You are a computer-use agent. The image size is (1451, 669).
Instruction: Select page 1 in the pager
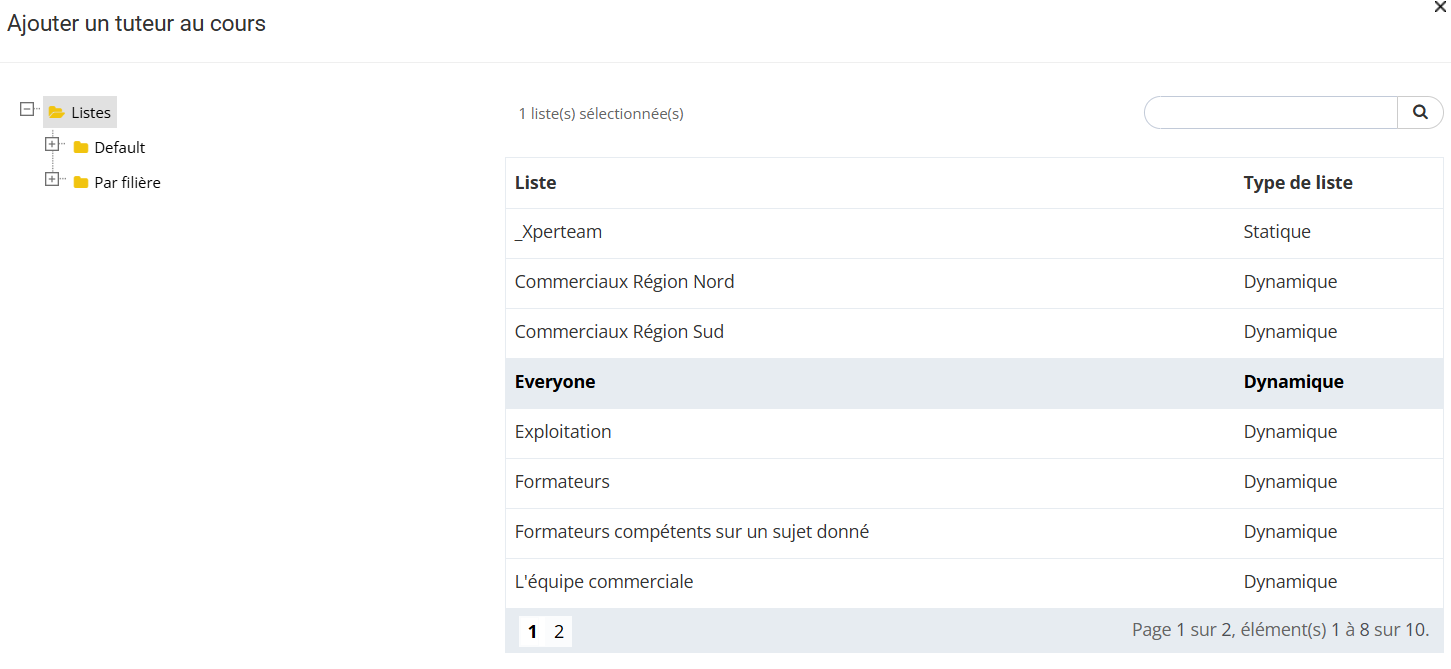[x=532, y=631]
